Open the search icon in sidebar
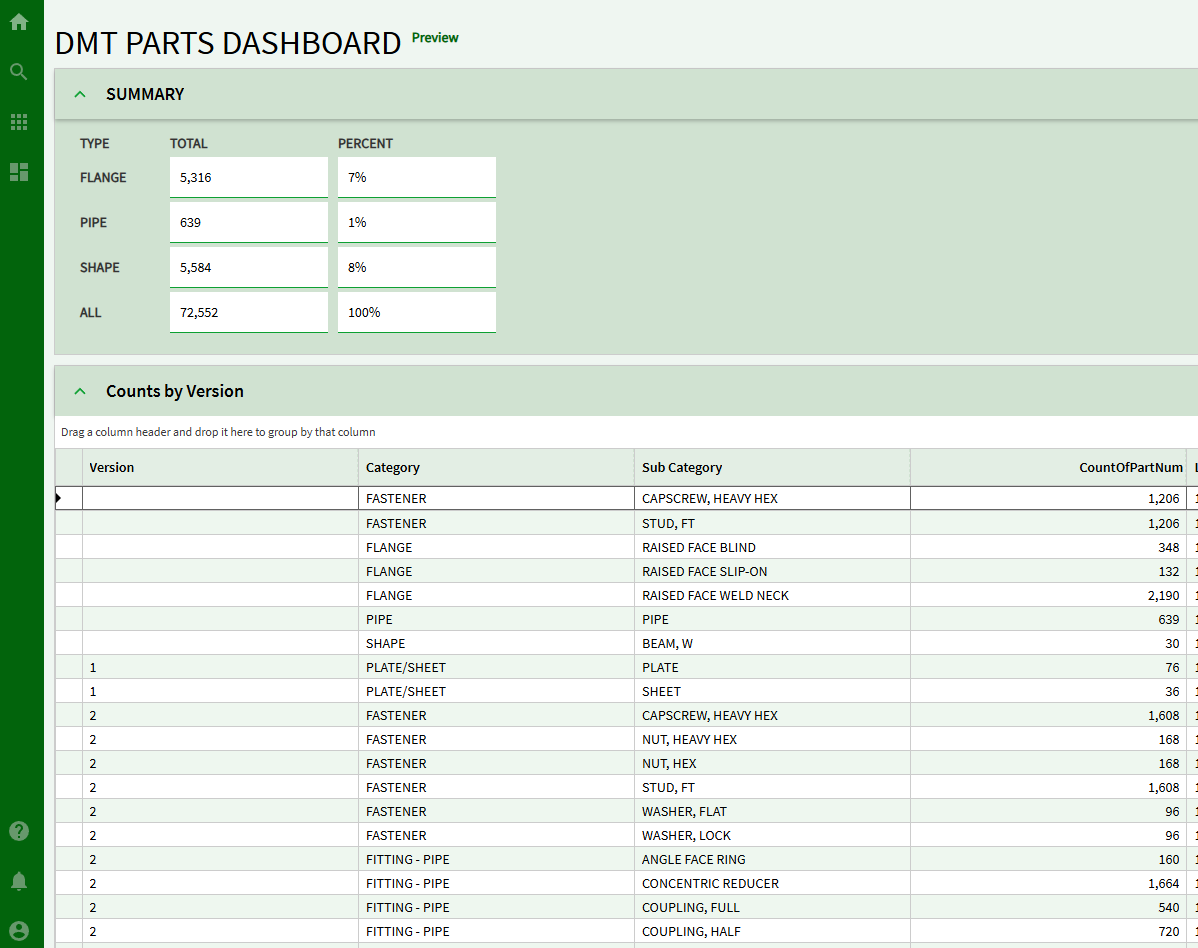This screenshot has width=1198, height=948. [19, 72]
